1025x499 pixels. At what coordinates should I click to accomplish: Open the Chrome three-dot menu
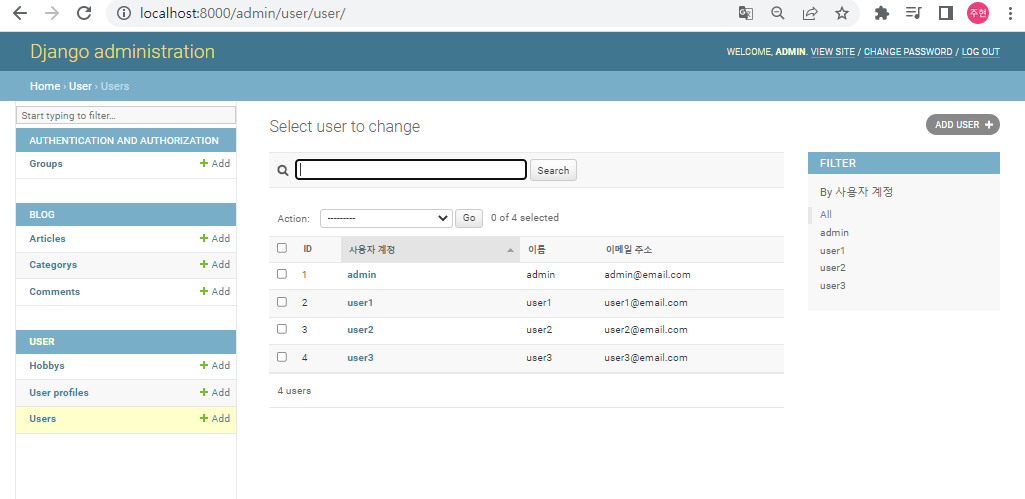[x=1010, y=13]
